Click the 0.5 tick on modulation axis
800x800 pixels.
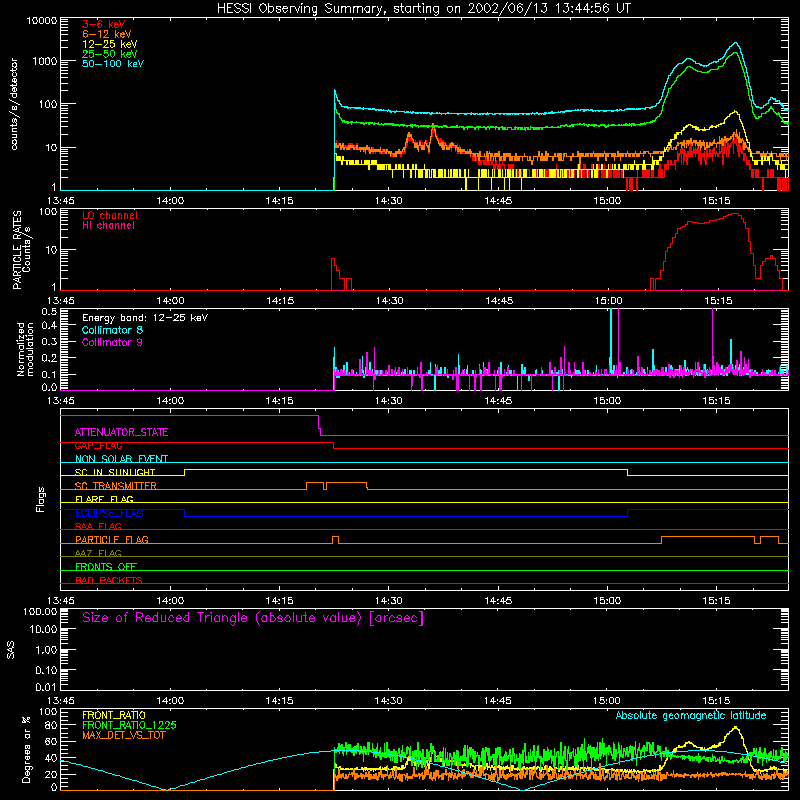(x=49, y=311)
